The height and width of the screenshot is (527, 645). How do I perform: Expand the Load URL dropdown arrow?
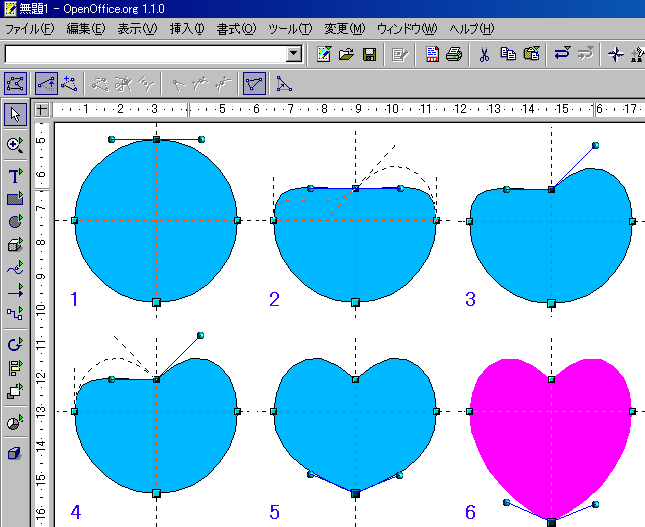coord(294,53)
